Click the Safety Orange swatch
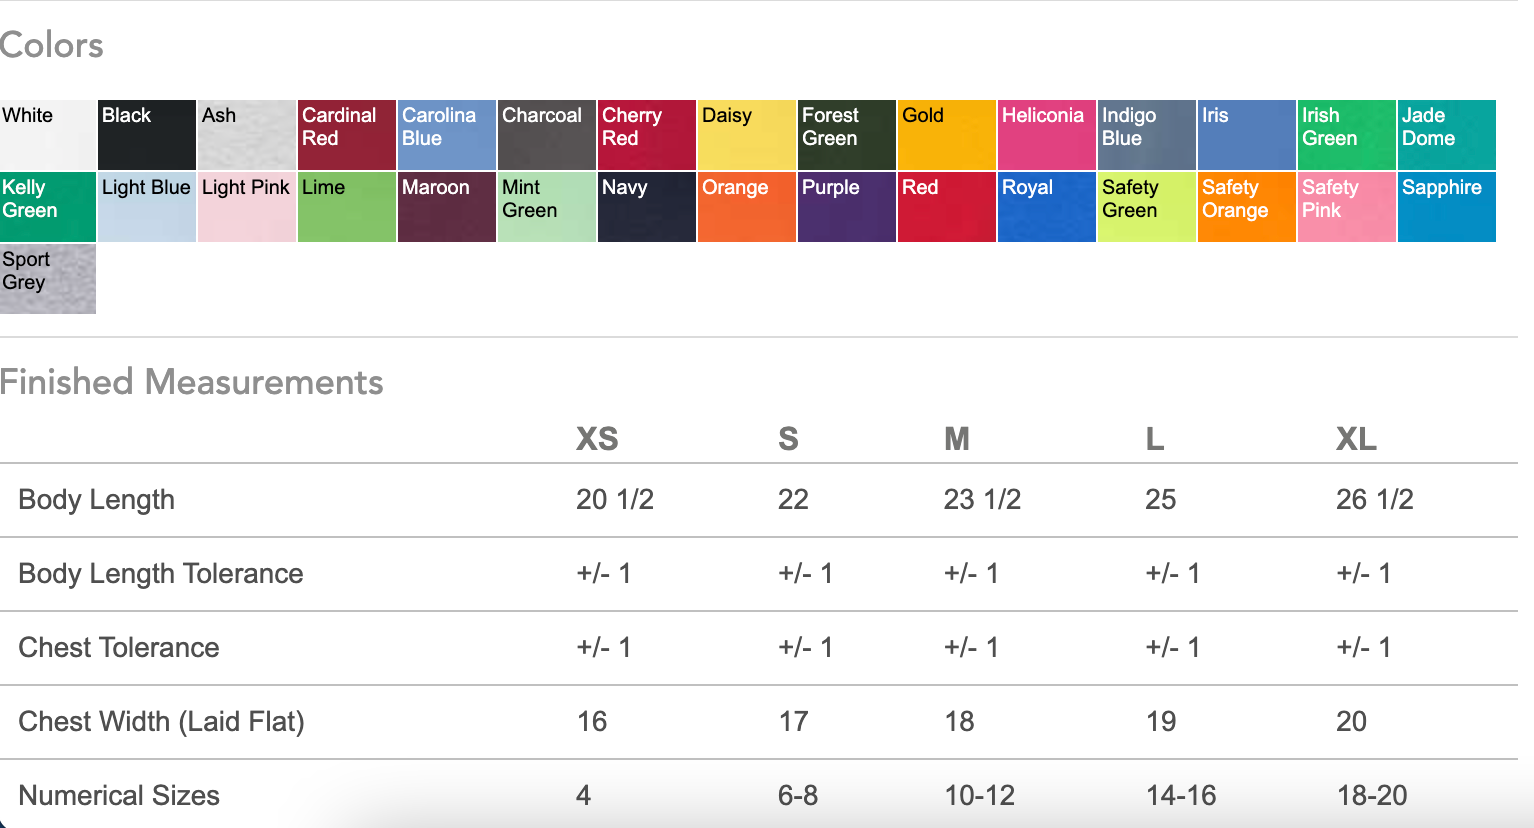 point(1247,207)
